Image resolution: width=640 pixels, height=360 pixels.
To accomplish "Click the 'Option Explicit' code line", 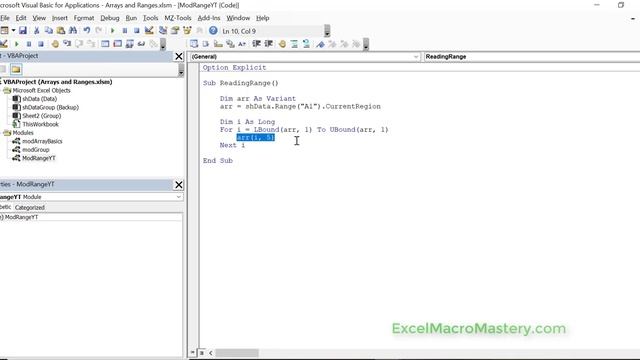I will tap(234, 67).
